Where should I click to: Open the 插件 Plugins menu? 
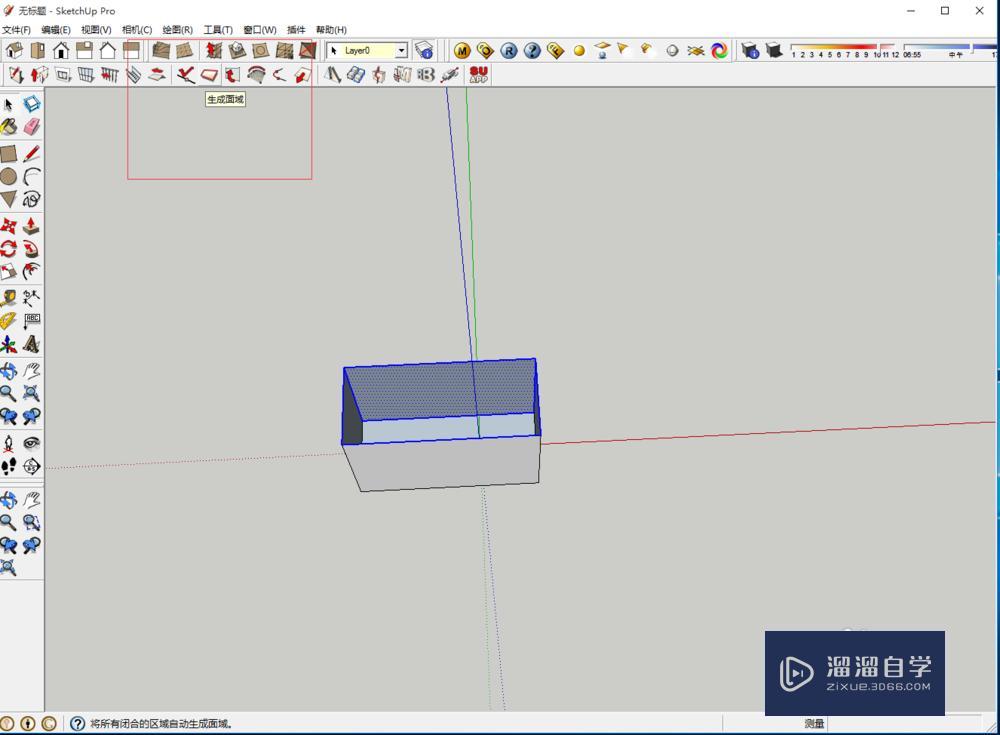pos(296,30)
